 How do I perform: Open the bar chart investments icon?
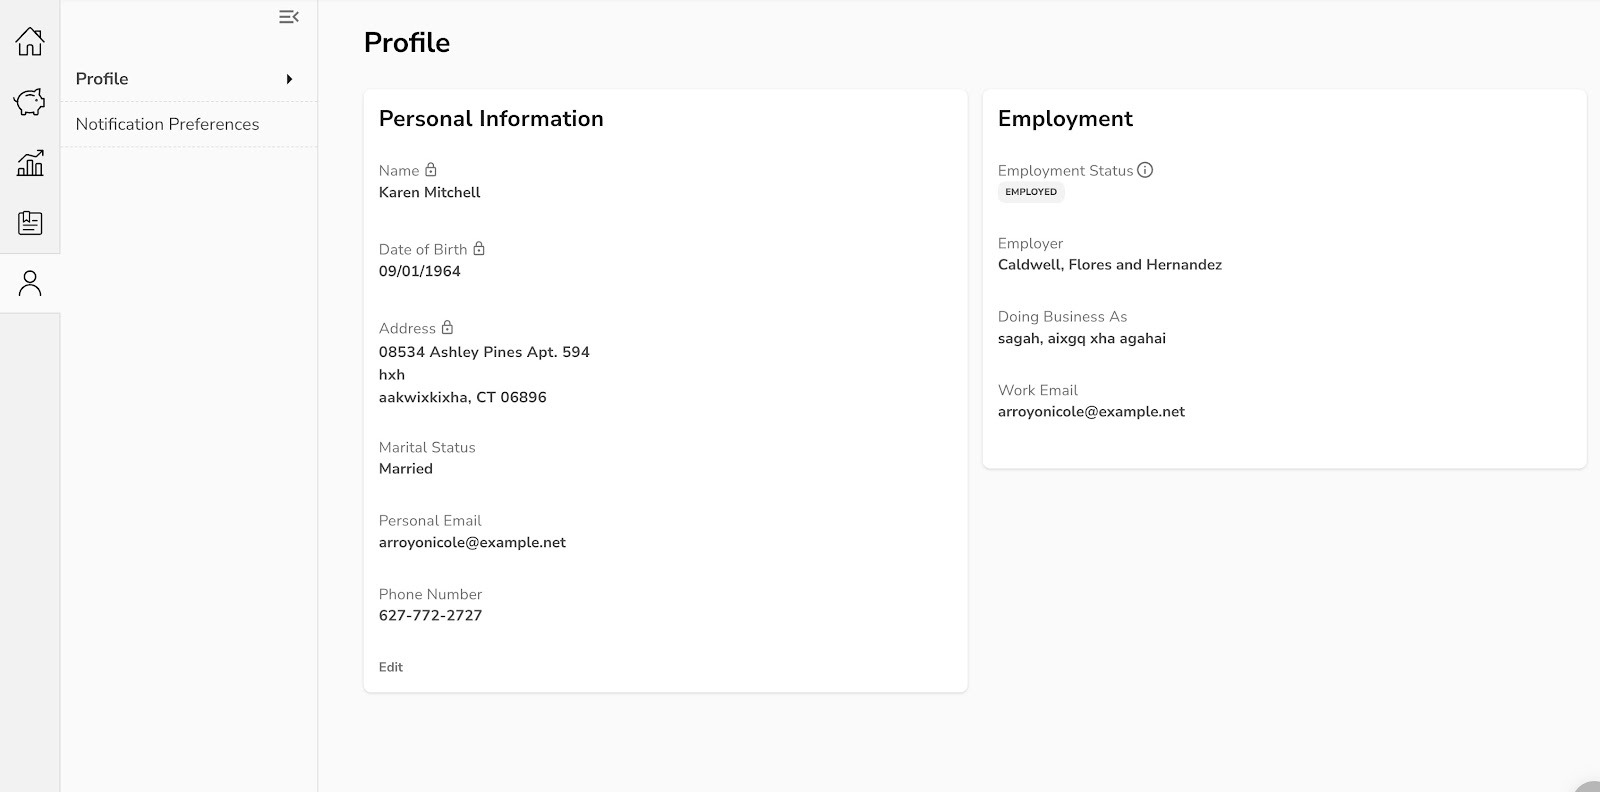pos(30,163)
